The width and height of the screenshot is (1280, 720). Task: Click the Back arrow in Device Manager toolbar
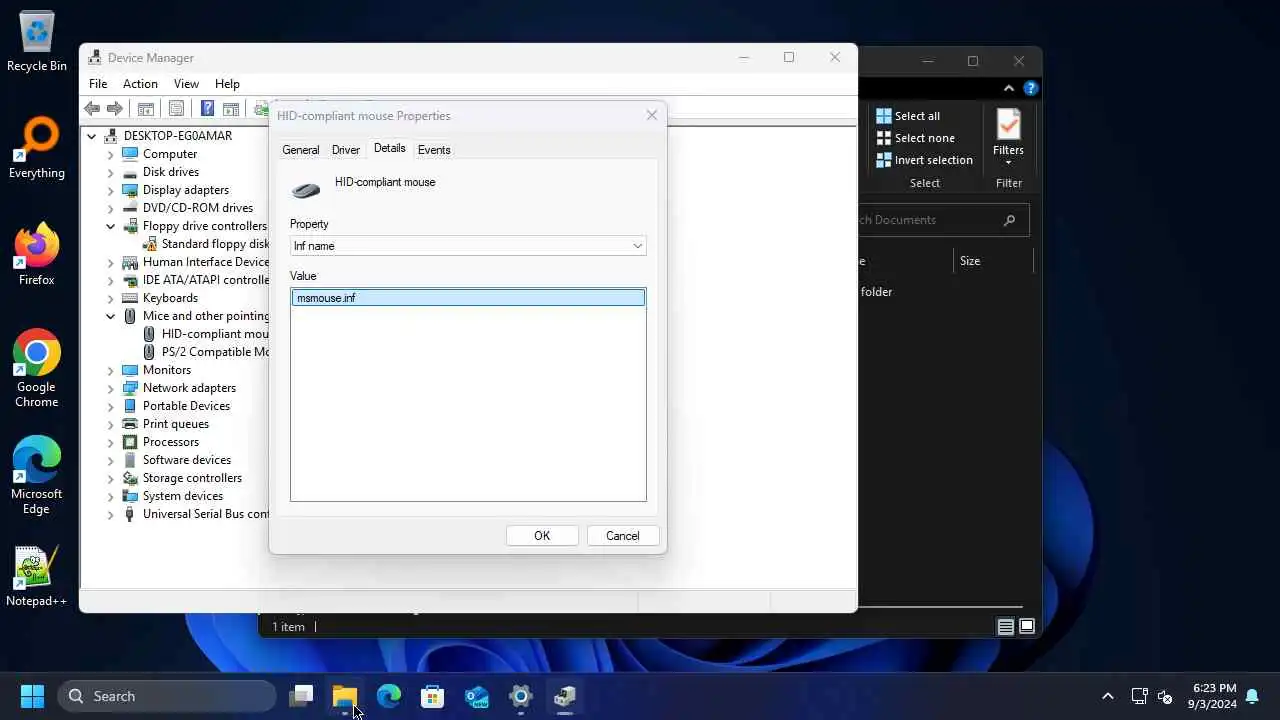[x=92, y=109]
